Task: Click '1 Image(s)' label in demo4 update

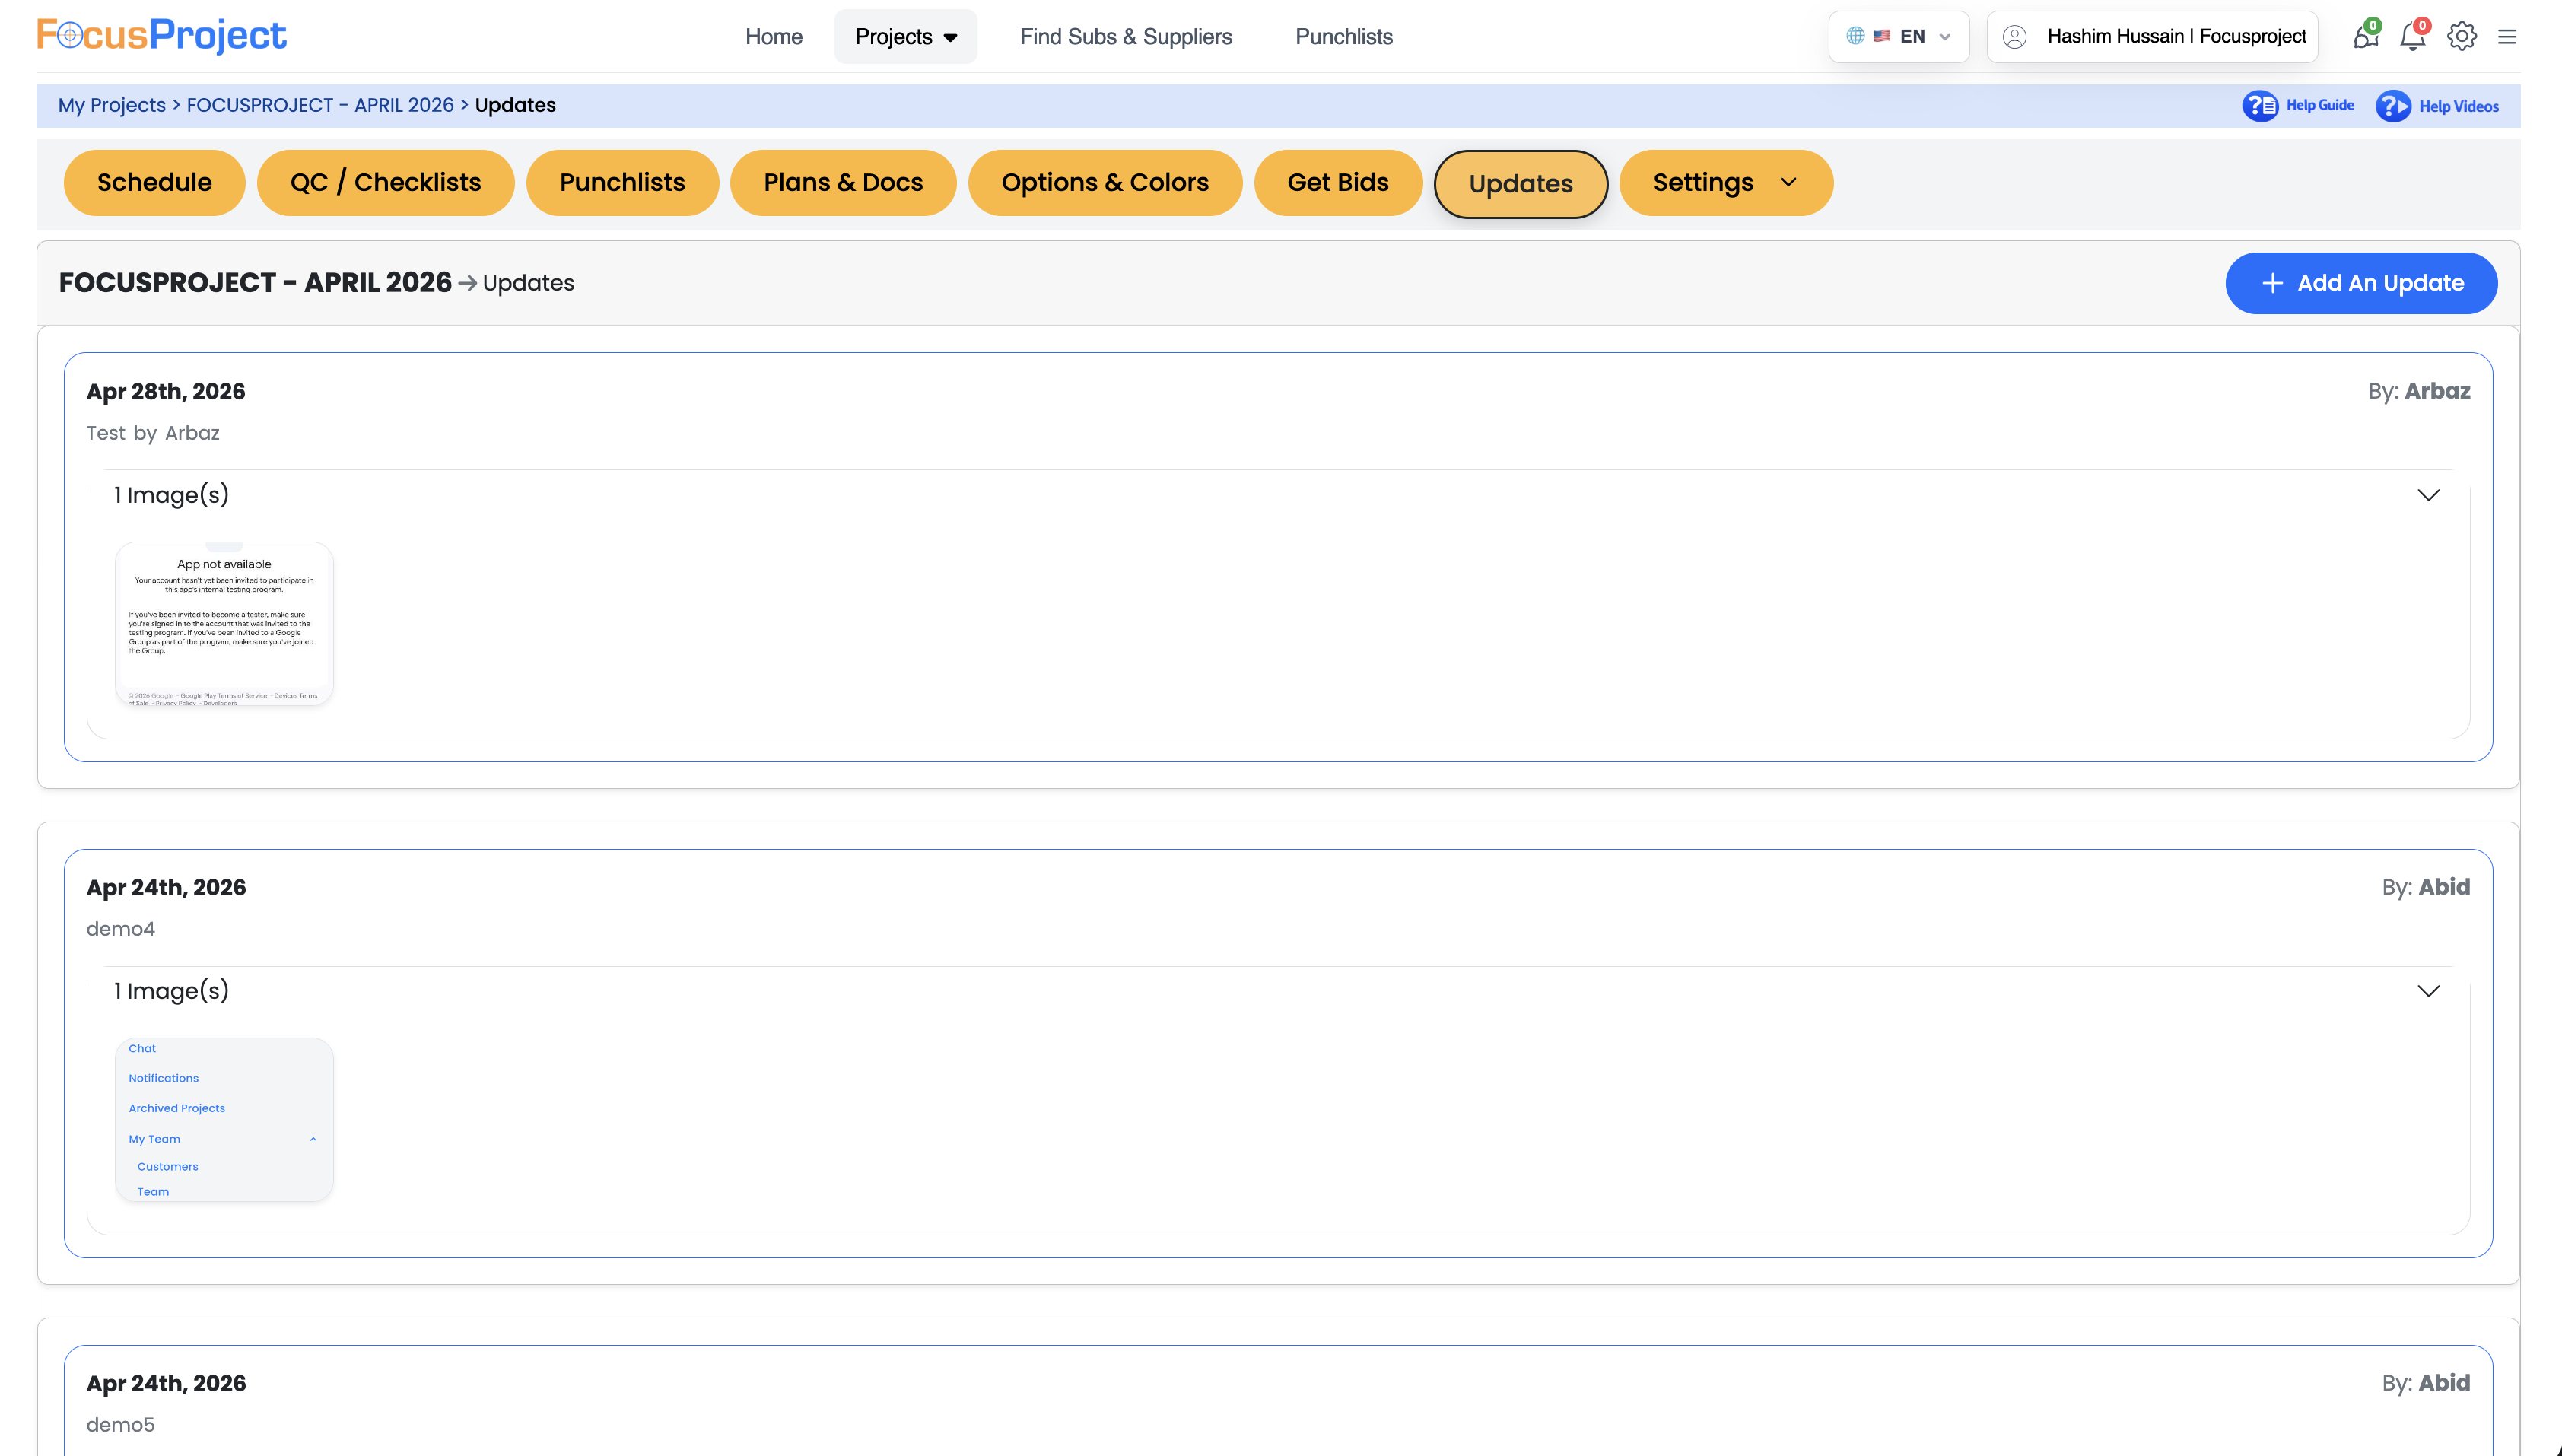Action: click(x=171, y=991)
